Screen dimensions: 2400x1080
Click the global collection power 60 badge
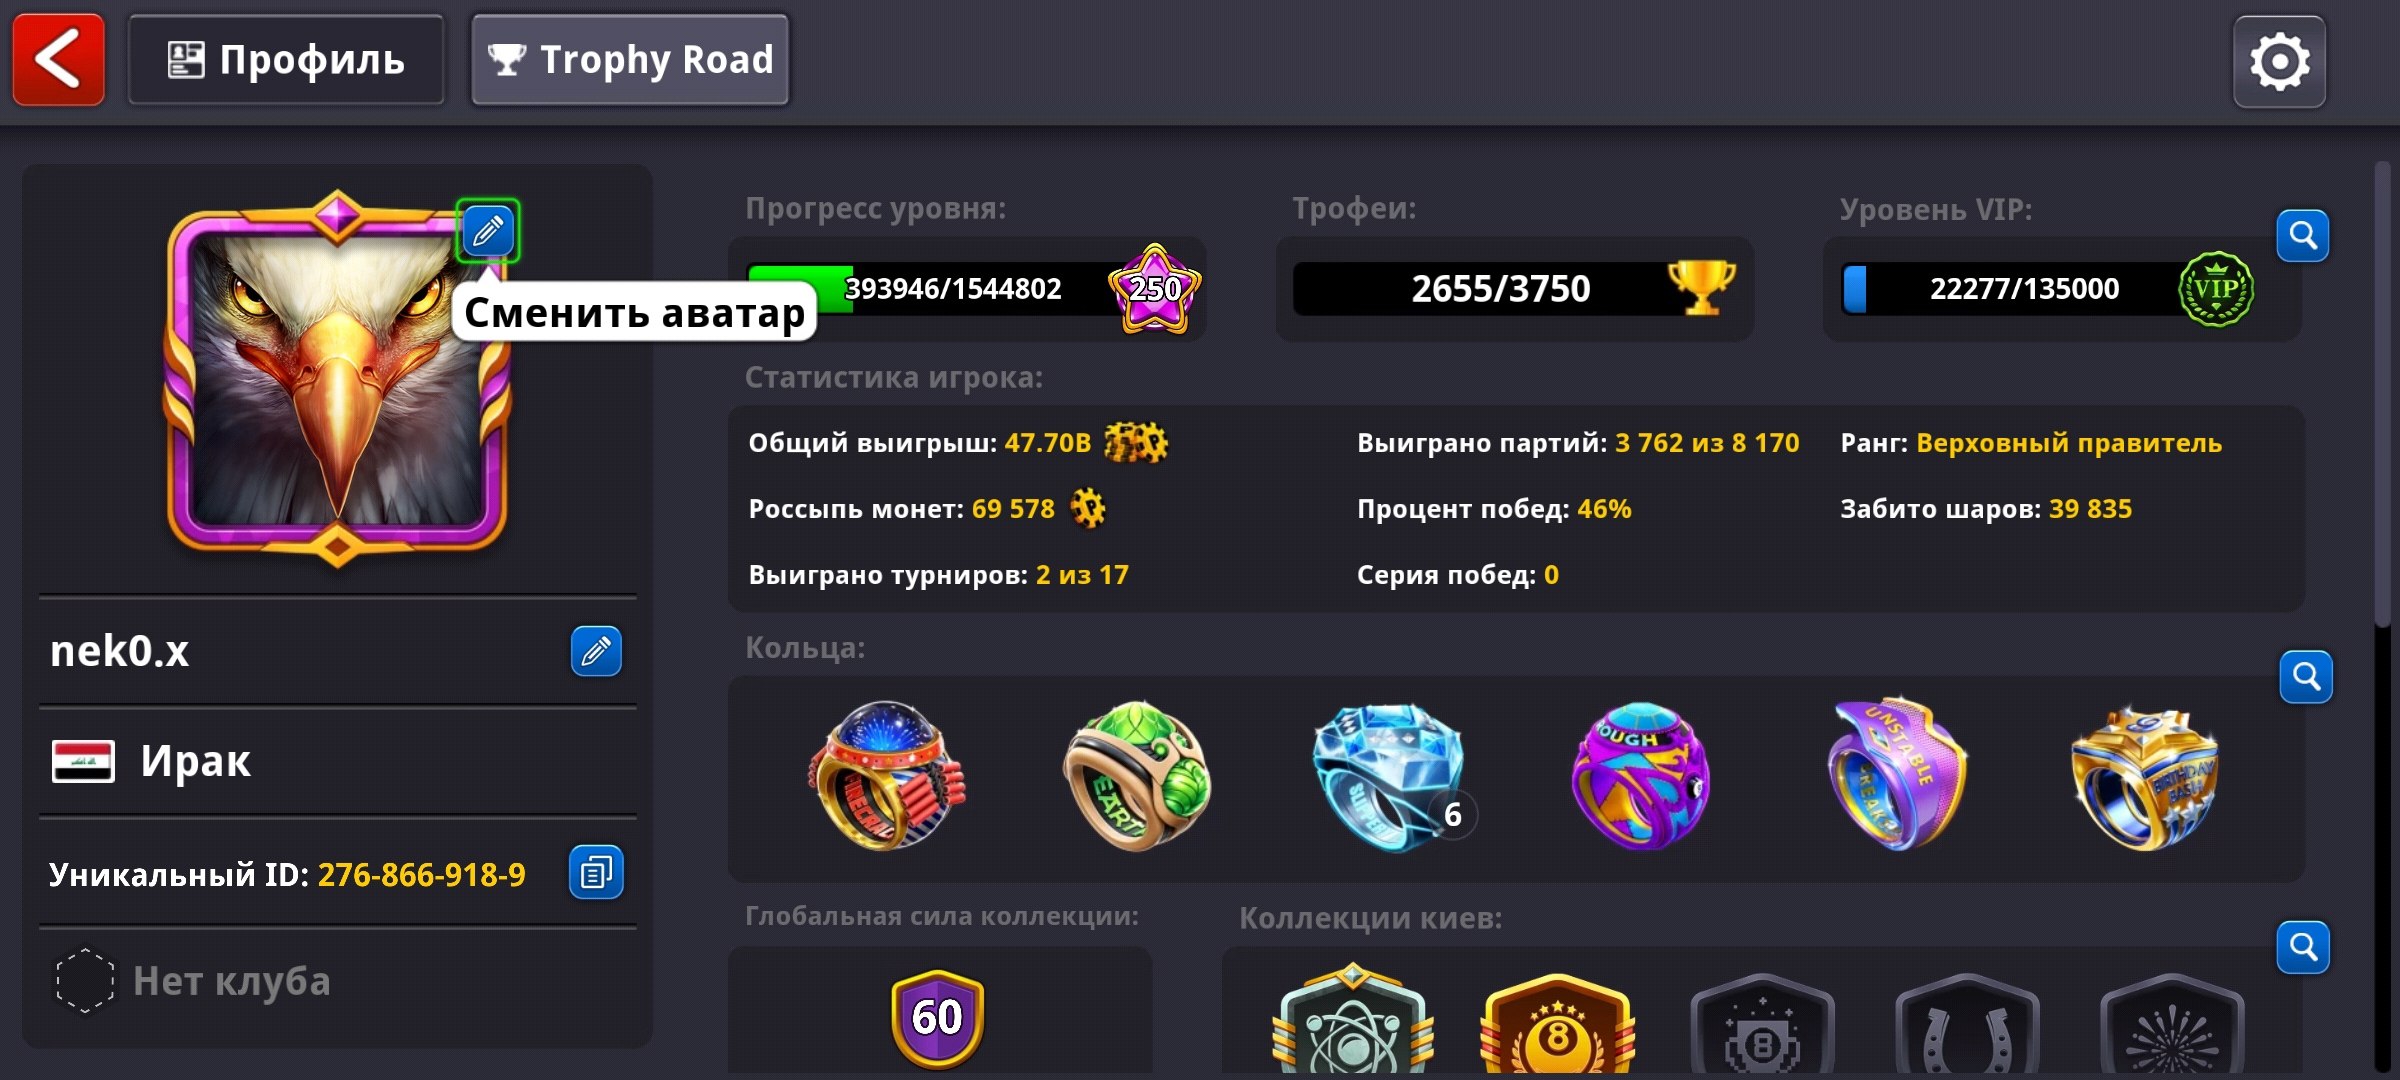pyautogui.click(x=938, y=1018)
